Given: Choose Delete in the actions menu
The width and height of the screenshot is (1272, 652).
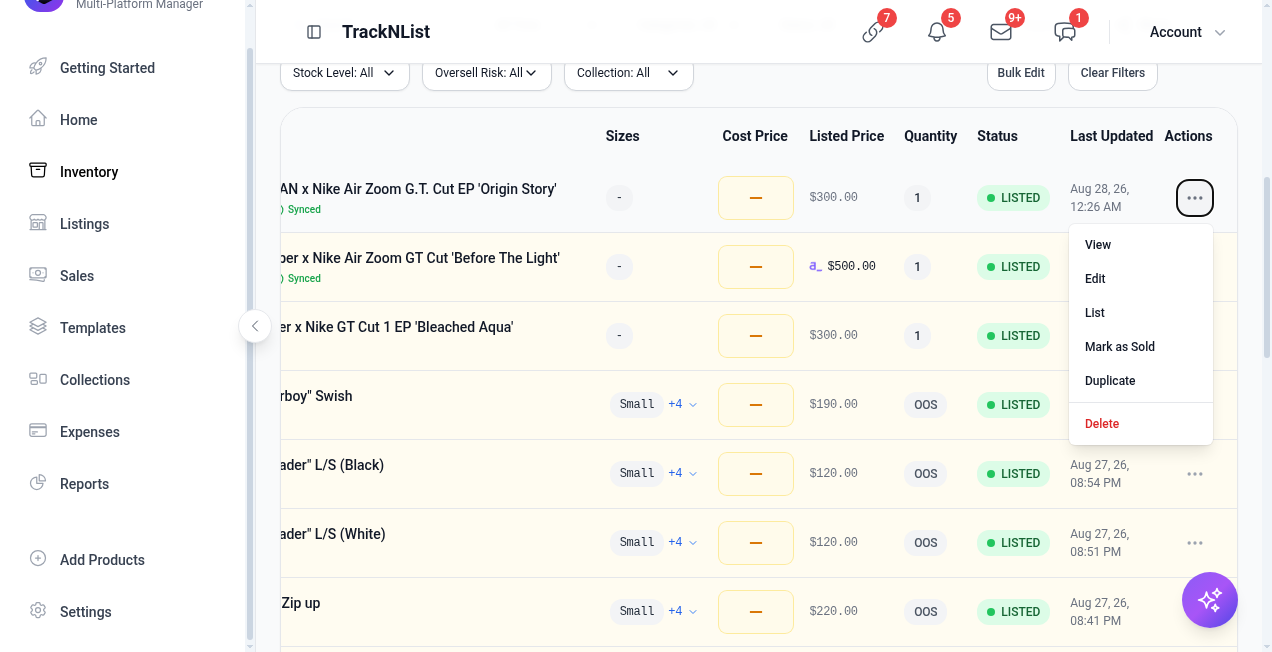Looking at the screenshot, I should 1140,424.
